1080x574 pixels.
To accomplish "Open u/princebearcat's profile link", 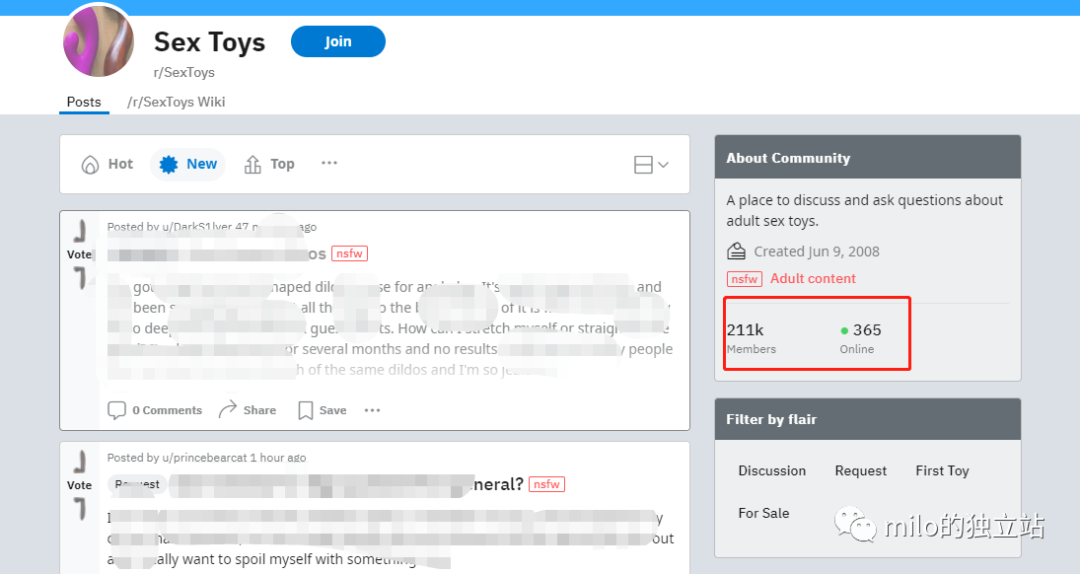I will pos(205,458).
